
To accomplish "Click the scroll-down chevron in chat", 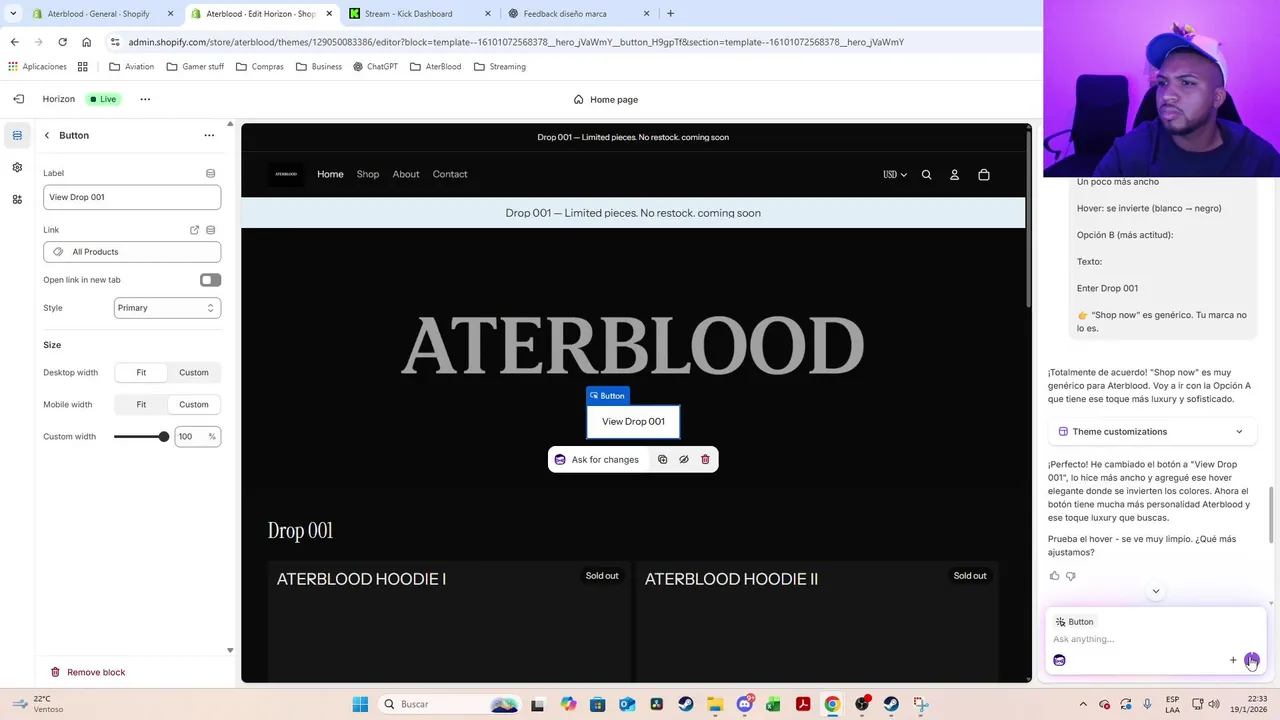I will (1156, 591).
